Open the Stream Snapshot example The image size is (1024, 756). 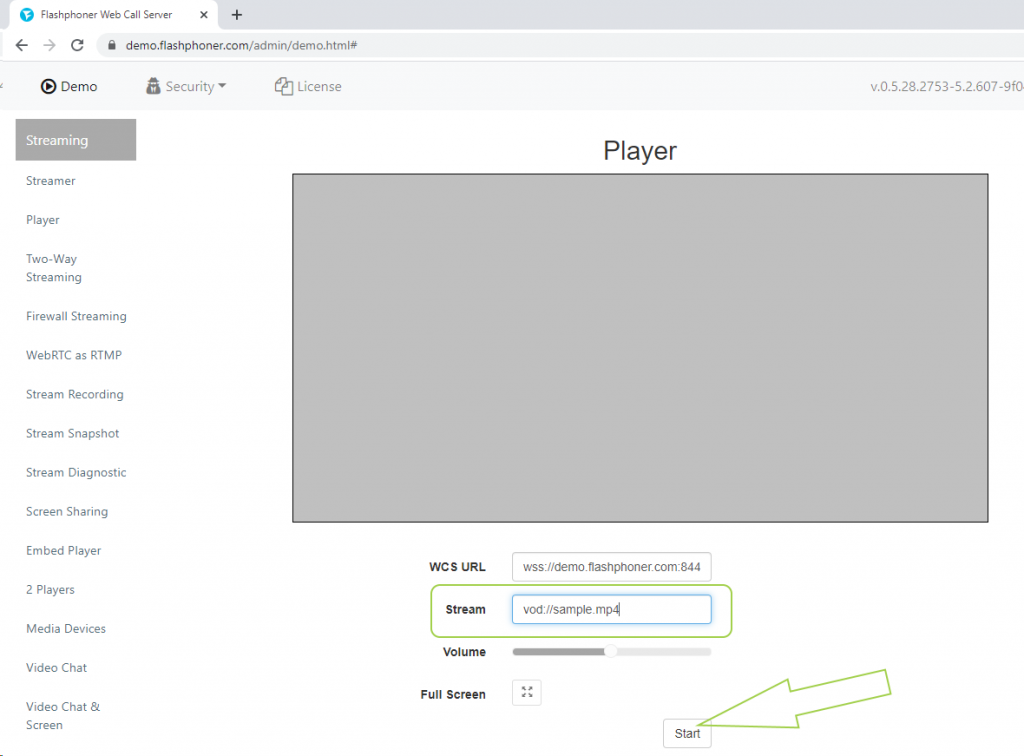coord(72,433)
